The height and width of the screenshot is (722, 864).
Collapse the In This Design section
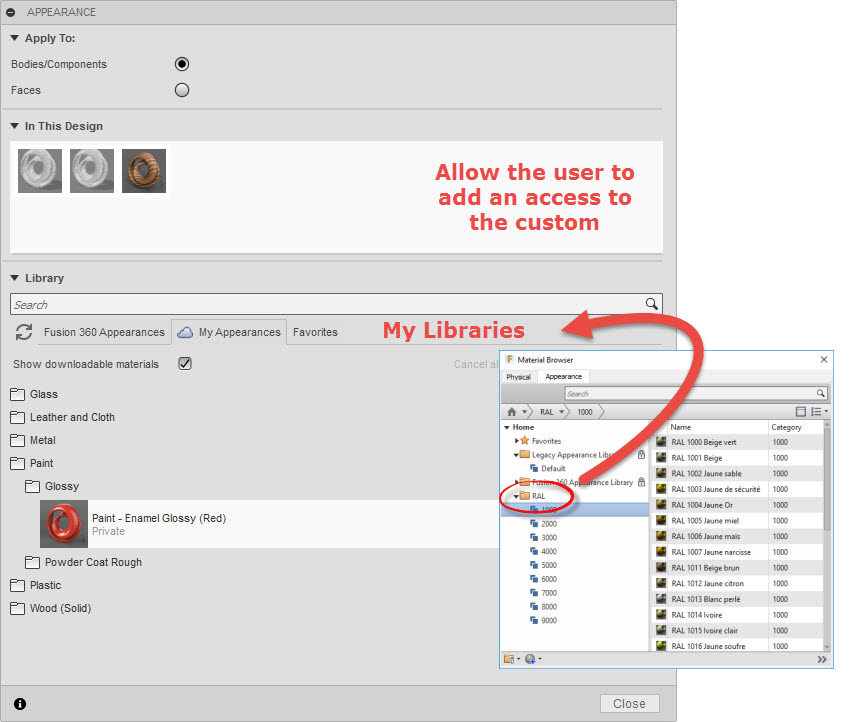click(15, 126)
